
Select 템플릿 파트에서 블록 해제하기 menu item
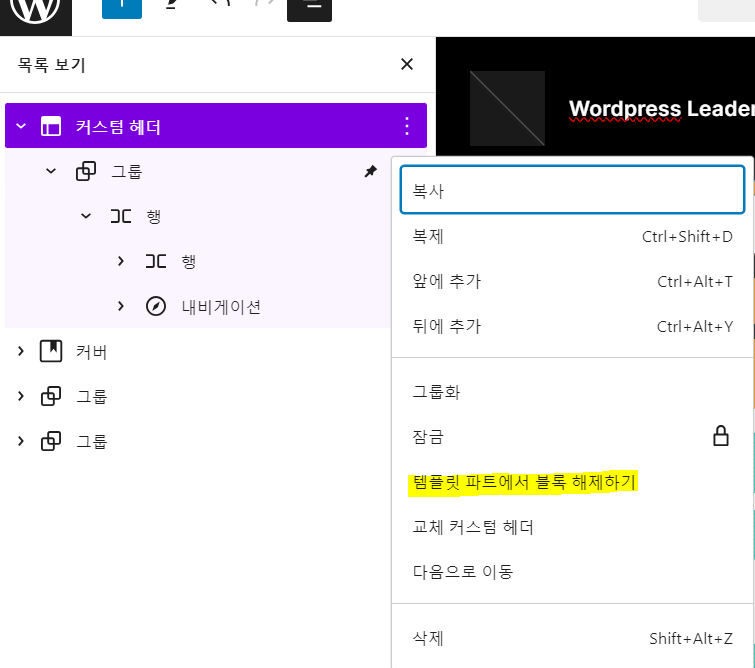click(524, 482)
